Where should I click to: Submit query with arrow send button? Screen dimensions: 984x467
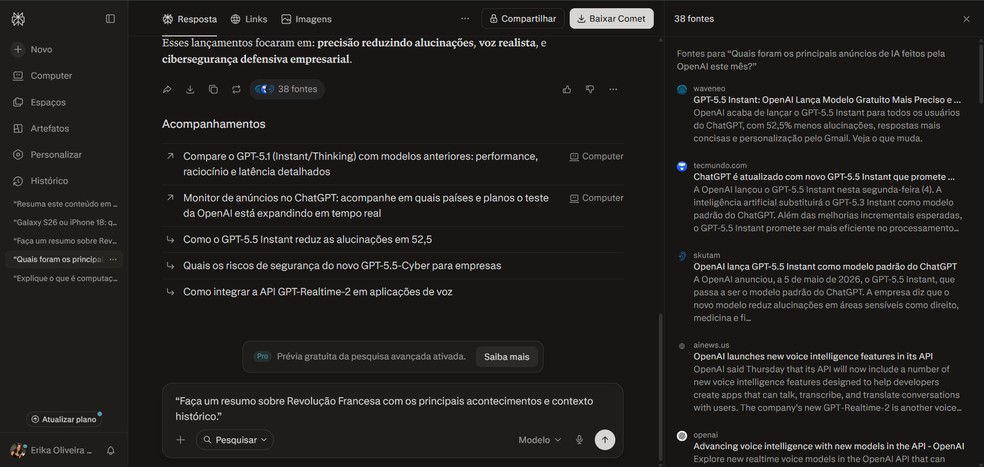pos(605,440)
